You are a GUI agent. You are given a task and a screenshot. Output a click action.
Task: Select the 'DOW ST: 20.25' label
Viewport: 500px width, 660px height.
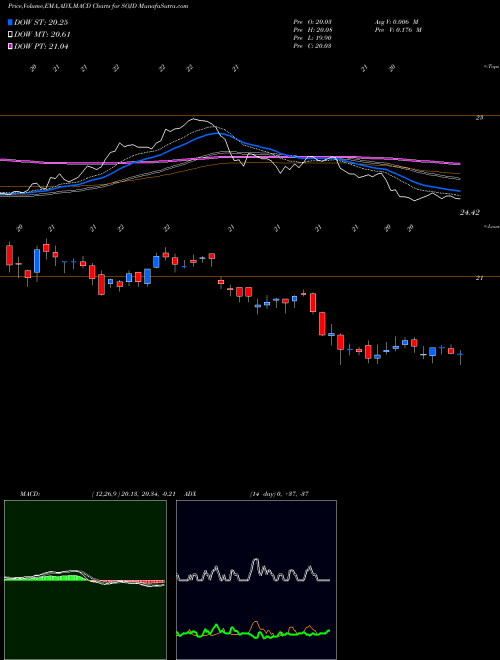(x=41, y=22)
